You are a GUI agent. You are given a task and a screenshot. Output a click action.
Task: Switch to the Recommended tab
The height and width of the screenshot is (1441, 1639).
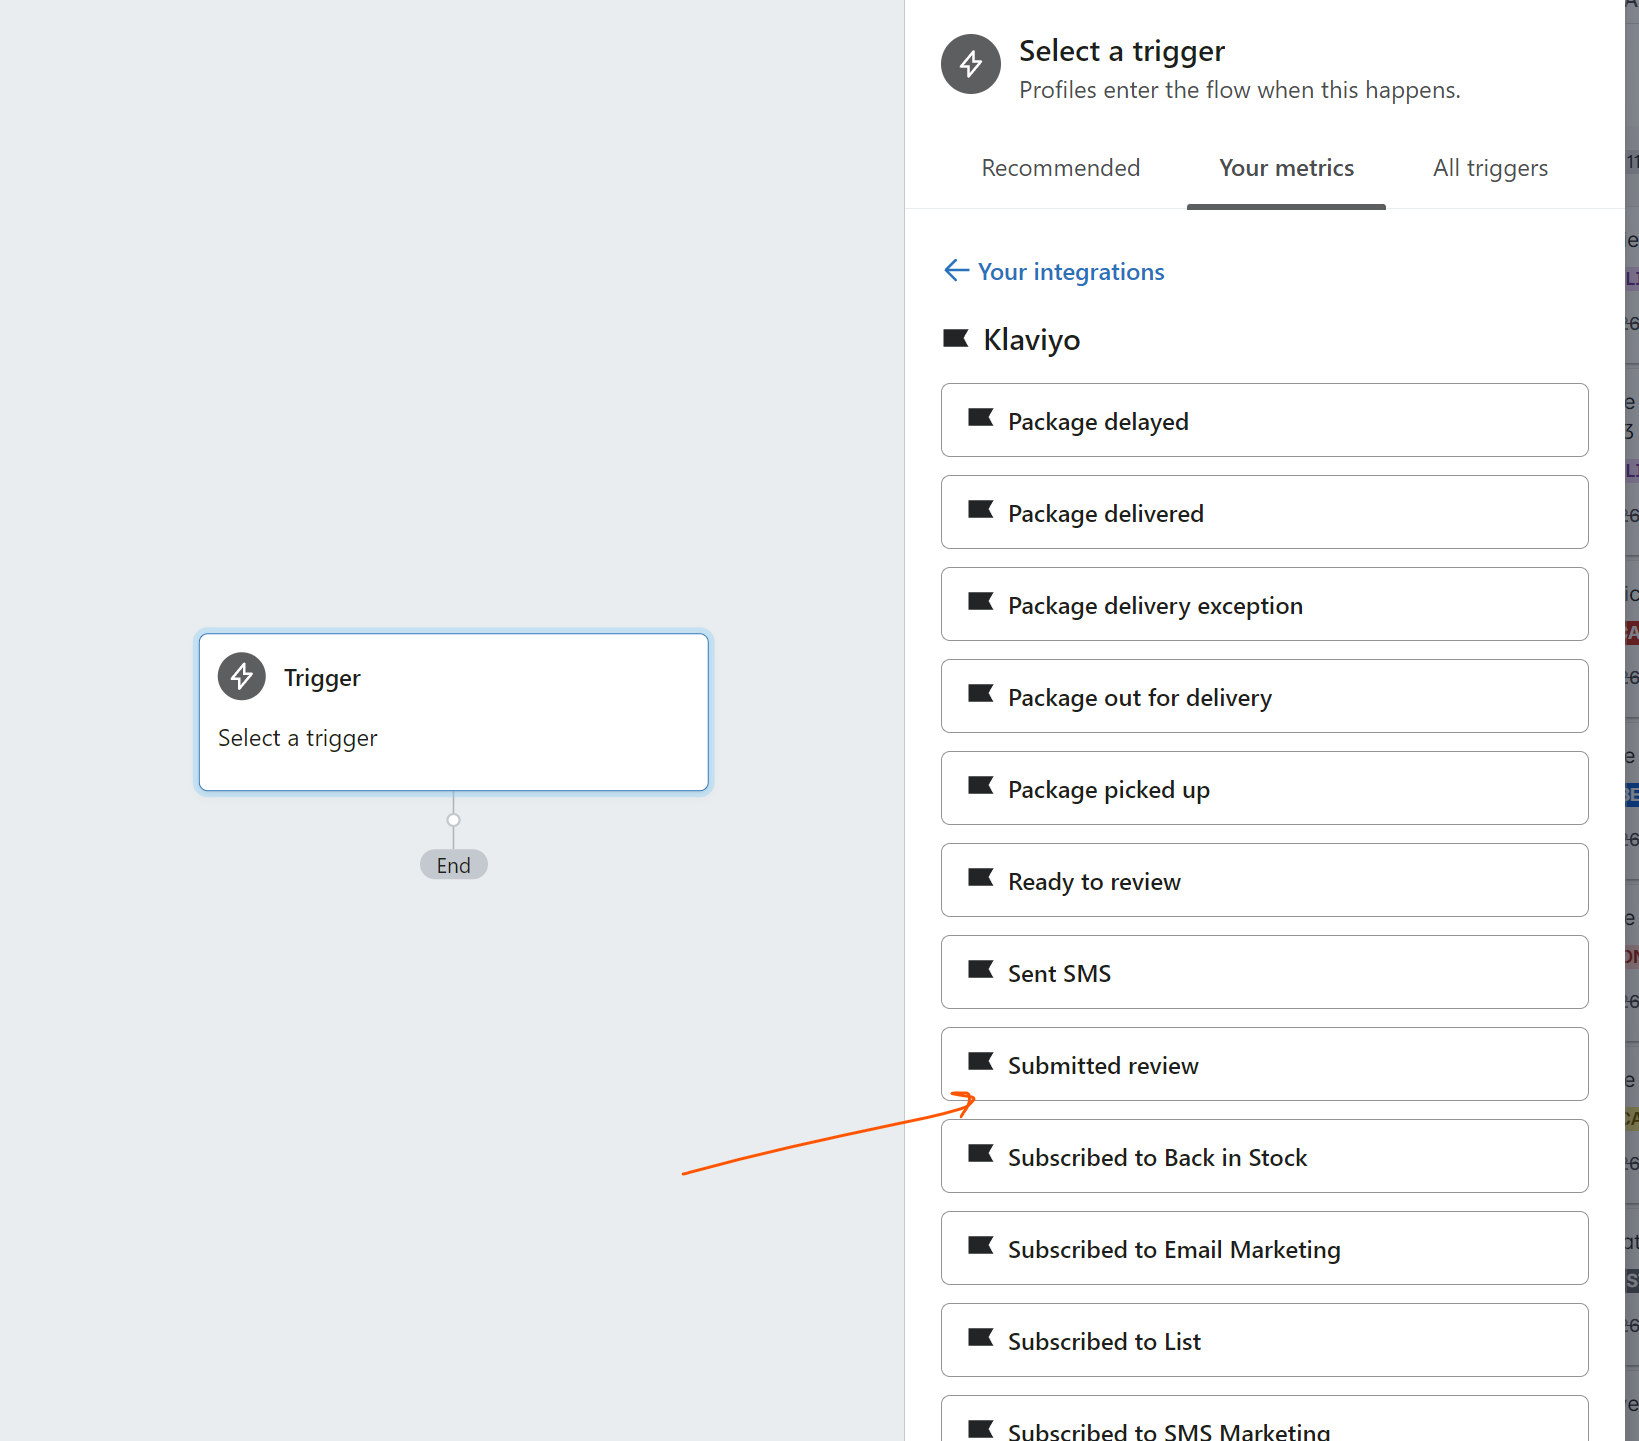(1060, 168)
